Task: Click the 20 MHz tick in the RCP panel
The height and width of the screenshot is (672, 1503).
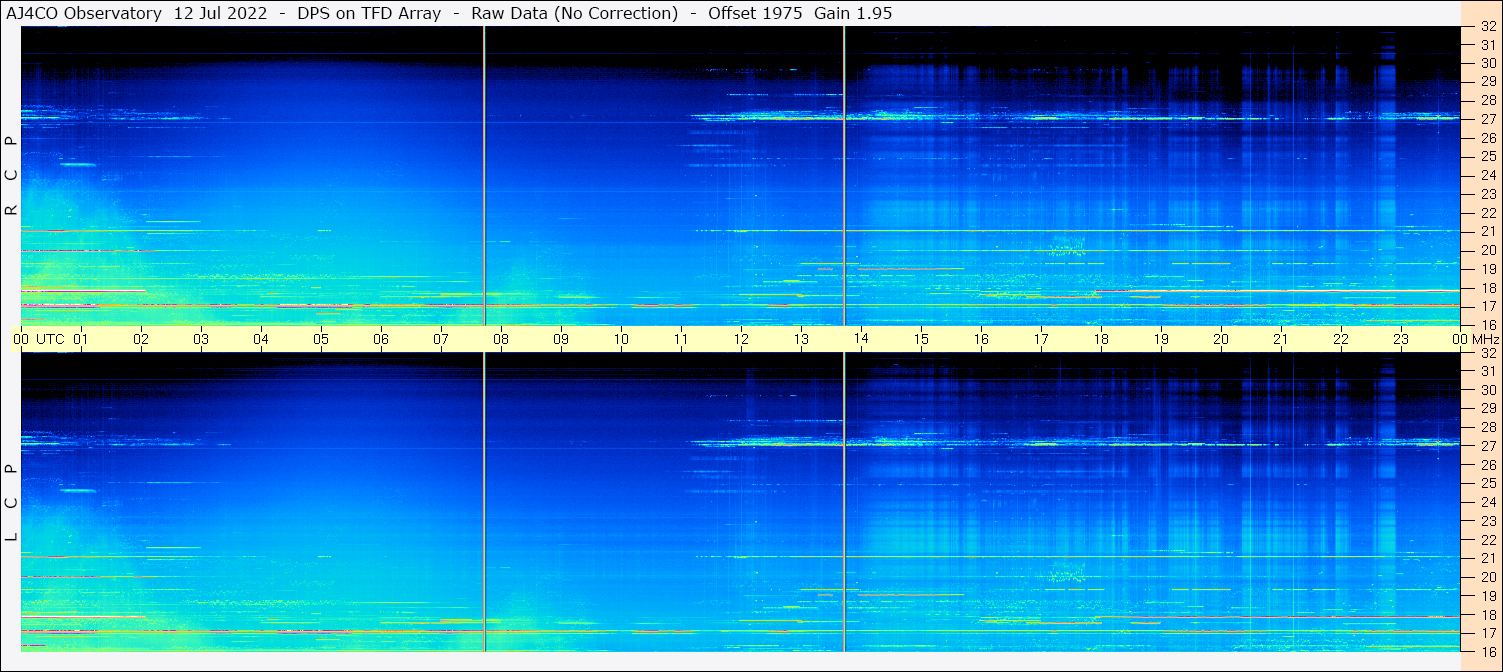Action: tap(1488, 250)
